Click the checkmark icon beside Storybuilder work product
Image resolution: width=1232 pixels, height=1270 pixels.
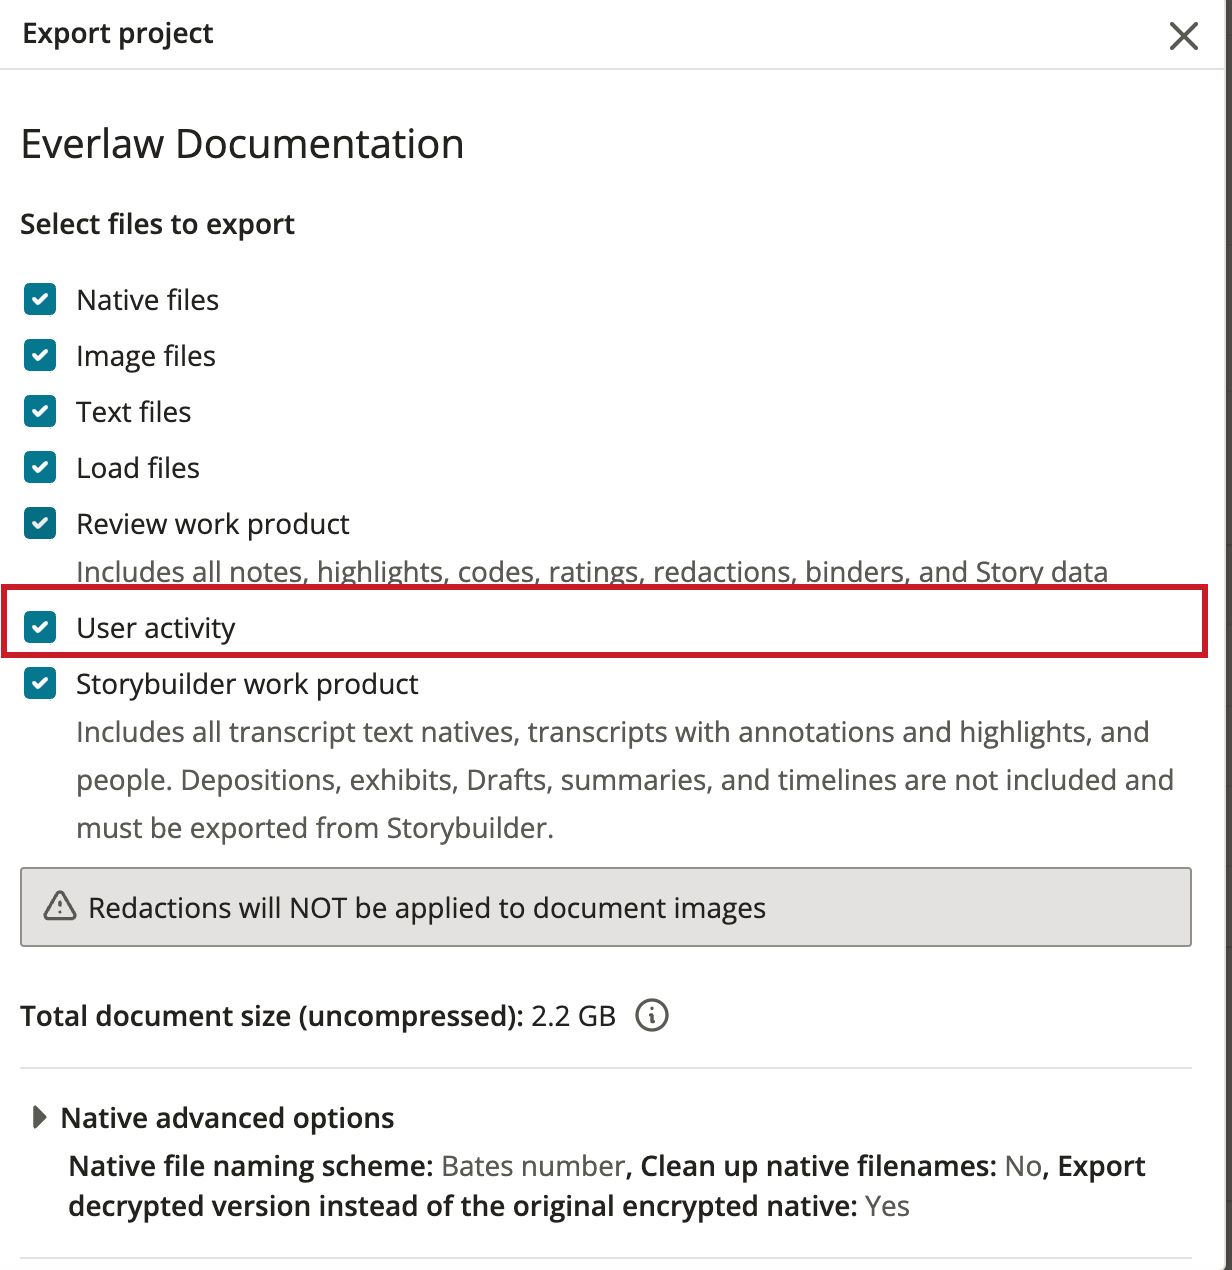39,683
